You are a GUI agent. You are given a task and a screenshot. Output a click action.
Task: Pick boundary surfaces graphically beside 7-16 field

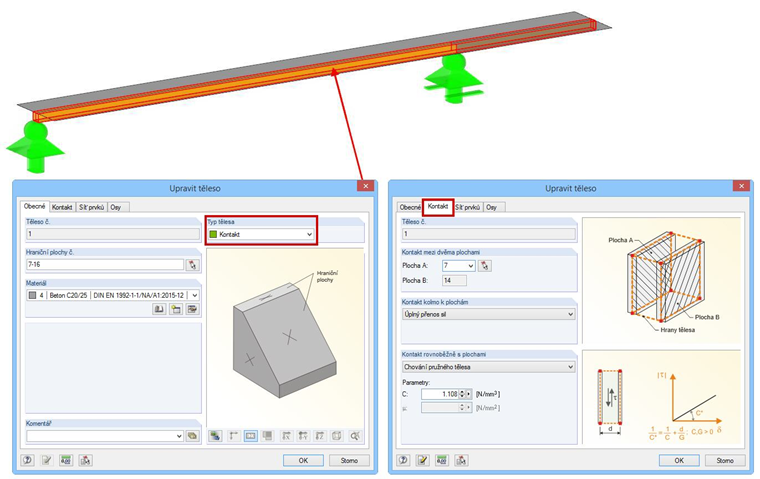coord(192,265)
